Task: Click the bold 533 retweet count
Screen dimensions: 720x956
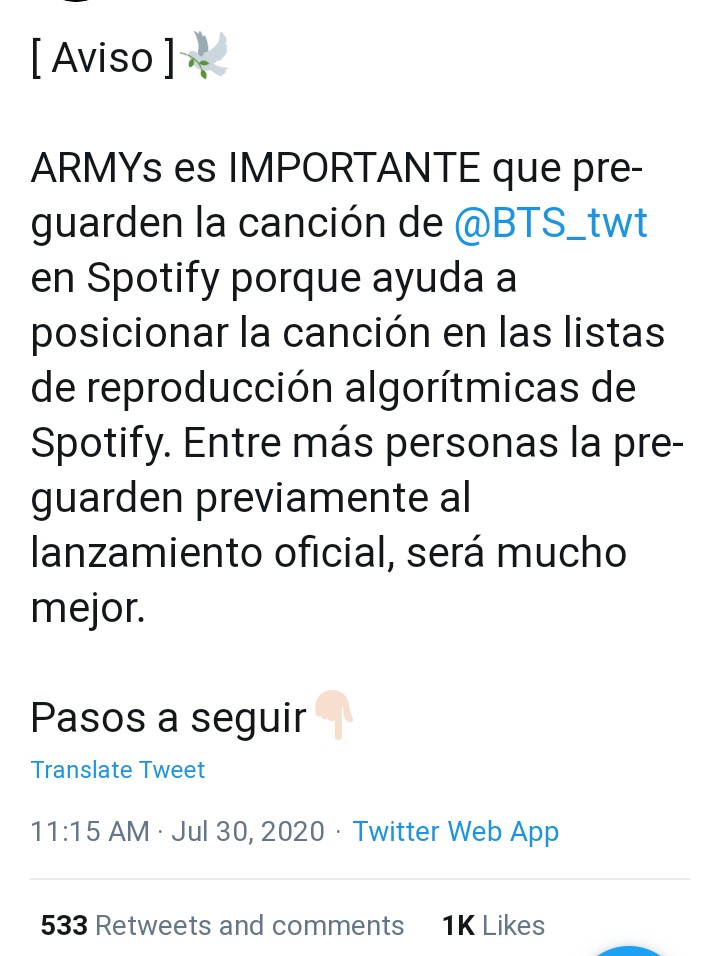Action: click(64, 926)
